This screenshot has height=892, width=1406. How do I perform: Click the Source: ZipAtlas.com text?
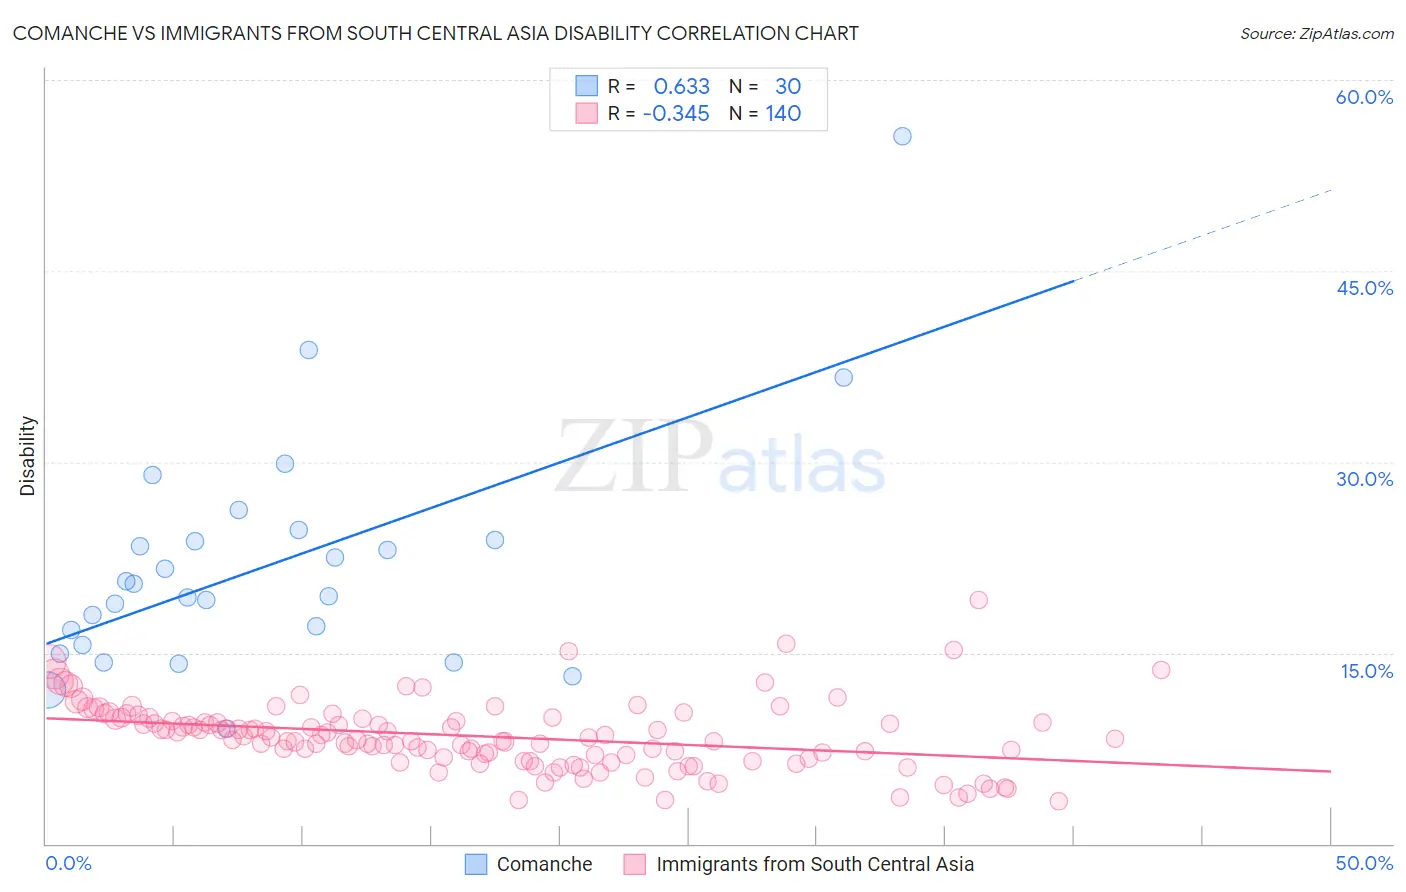(x=1317, y=33)
